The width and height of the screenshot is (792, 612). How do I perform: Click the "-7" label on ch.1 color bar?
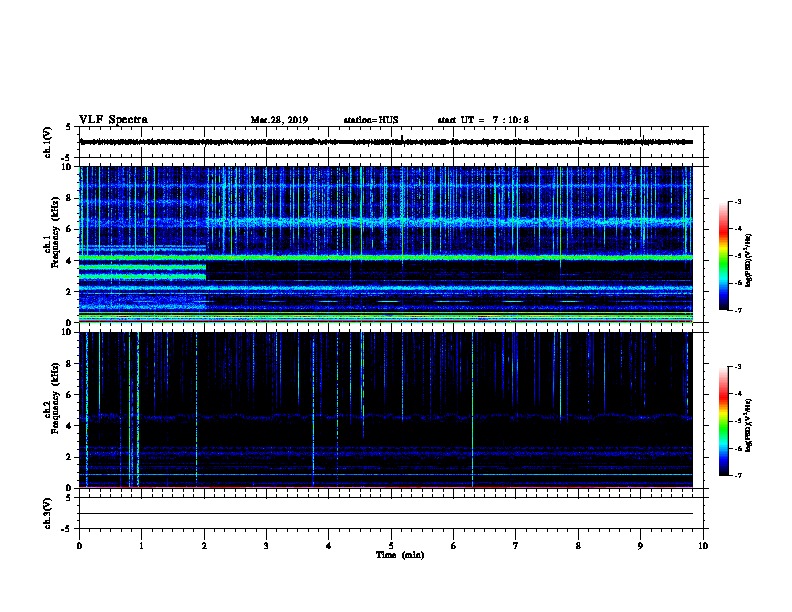(x=738, y=310)
